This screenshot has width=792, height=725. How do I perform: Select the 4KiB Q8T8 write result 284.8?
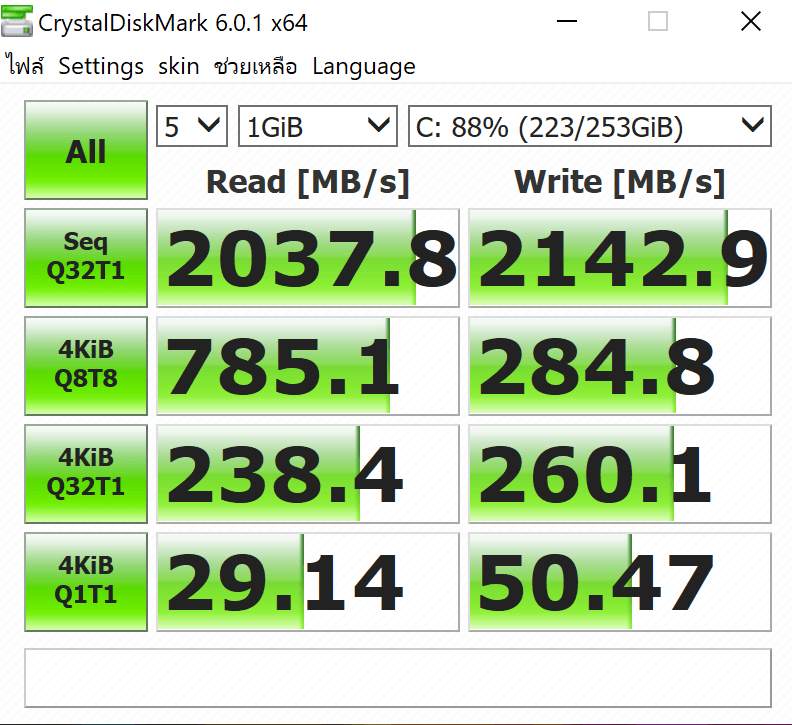pos(620,366)
